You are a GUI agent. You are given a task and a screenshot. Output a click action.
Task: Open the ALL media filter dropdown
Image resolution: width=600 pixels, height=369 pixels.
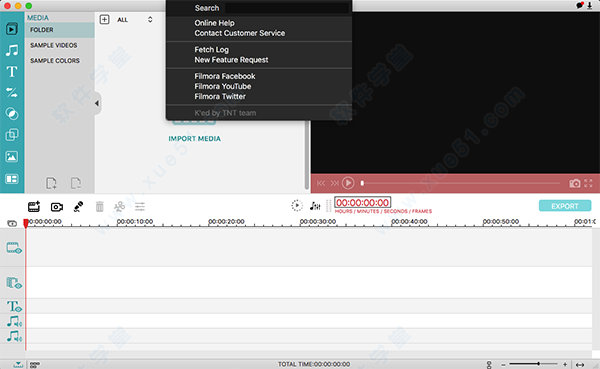[x=135, y=20]
